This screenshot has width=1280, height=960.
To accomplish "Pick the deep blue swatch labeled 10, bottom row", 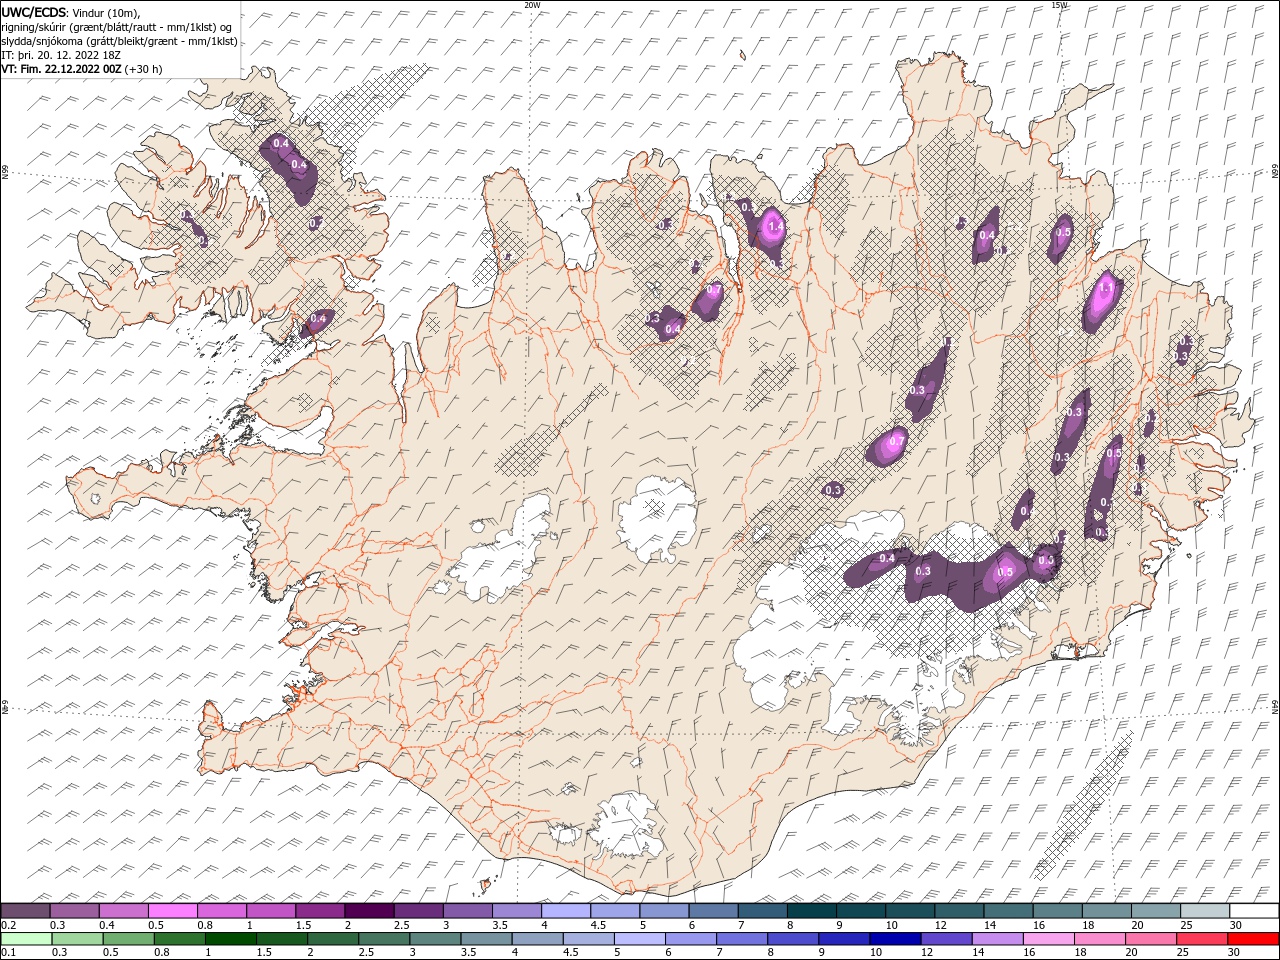I will click(x=894, y=939).
